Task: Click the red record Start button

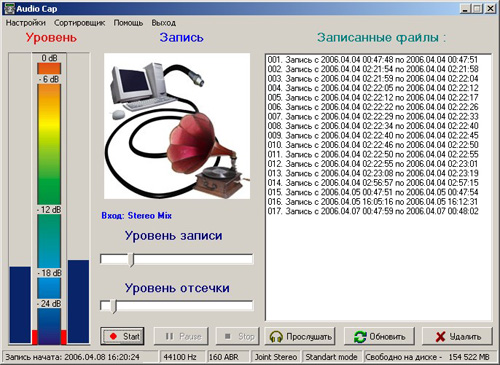Action: pos(122,336)
